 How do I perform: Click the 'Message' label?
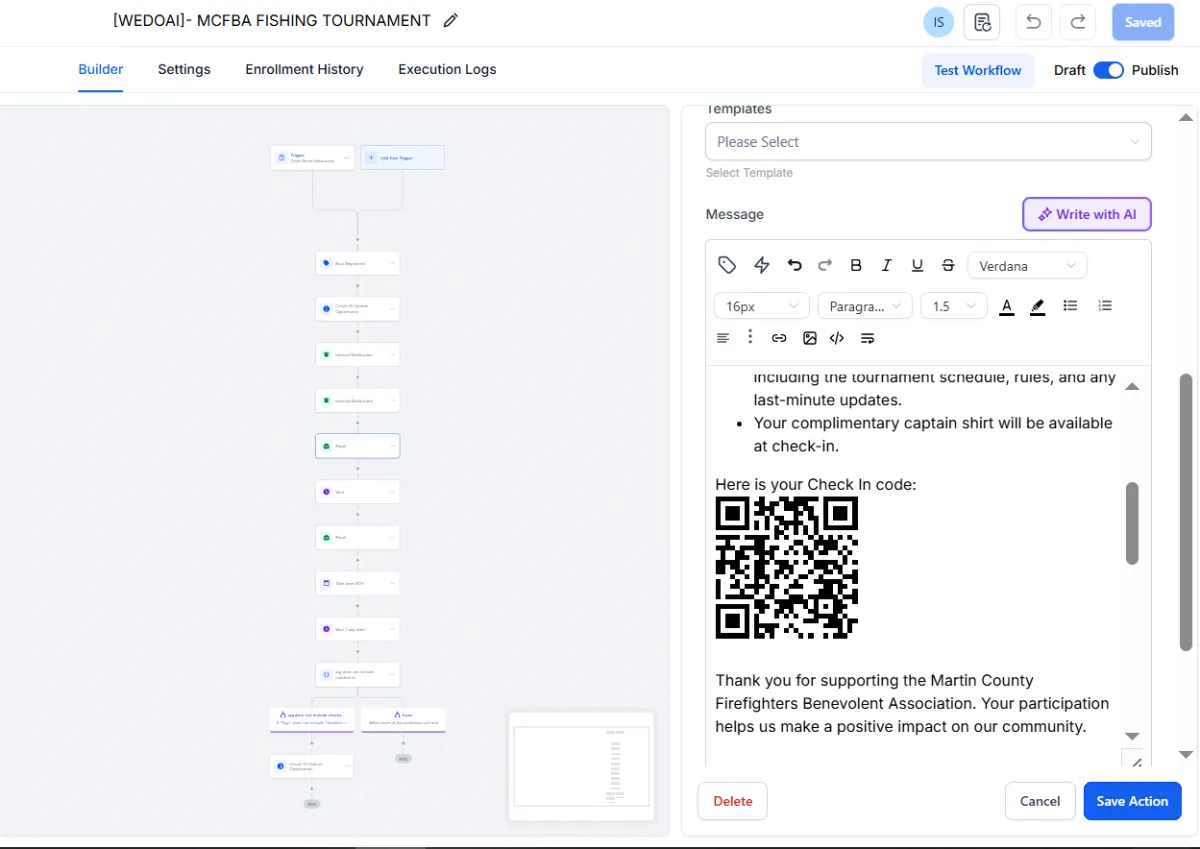tap(734, 214)
